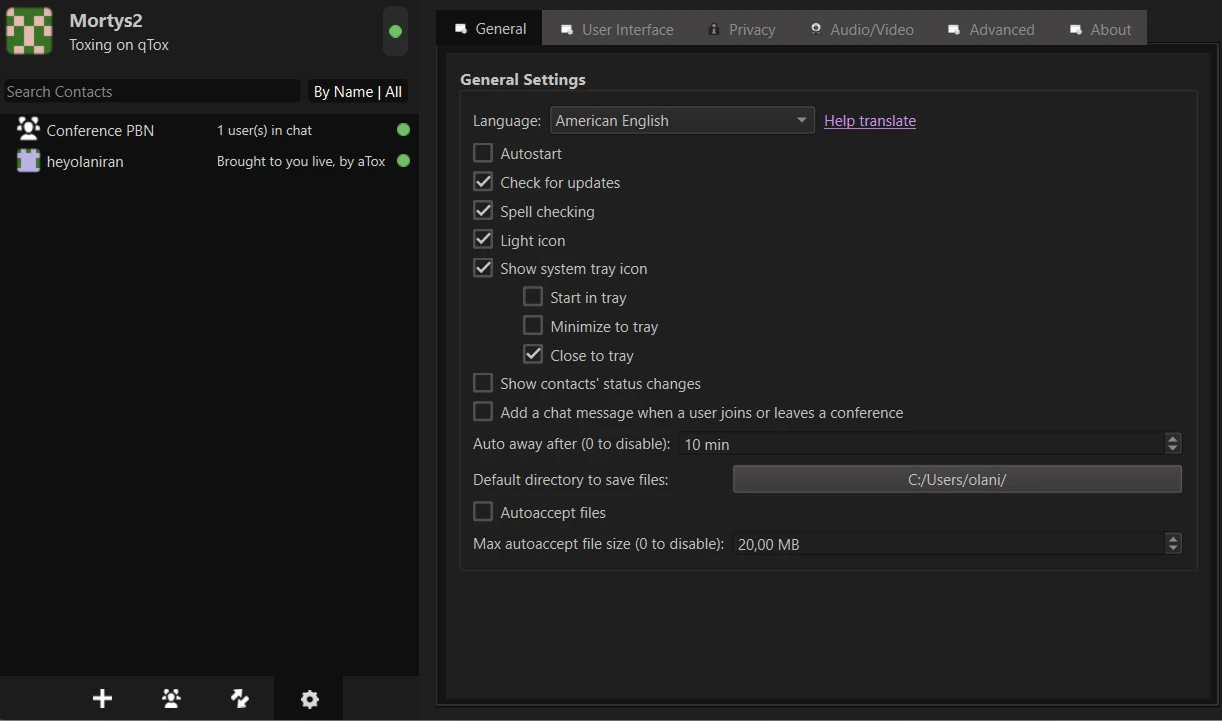Viewport: 1222px width, 721px height.
Task: Open the By Name | All filter dropdown
Action: [x=357, y=92]
